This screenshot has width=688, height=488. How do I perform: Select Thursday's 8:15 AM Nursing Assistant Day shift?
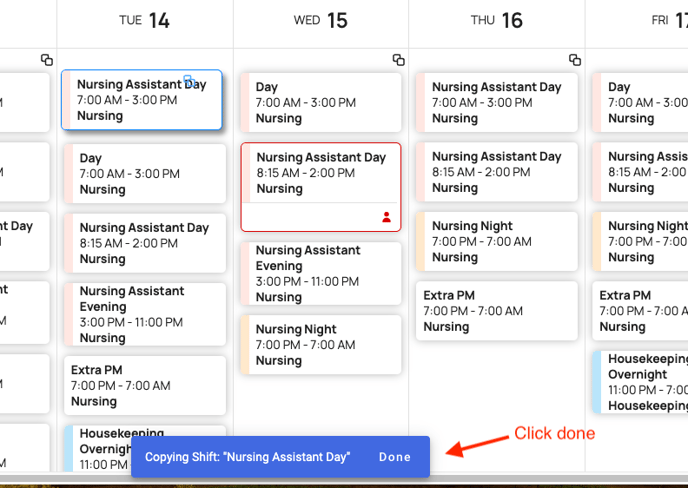497,172
